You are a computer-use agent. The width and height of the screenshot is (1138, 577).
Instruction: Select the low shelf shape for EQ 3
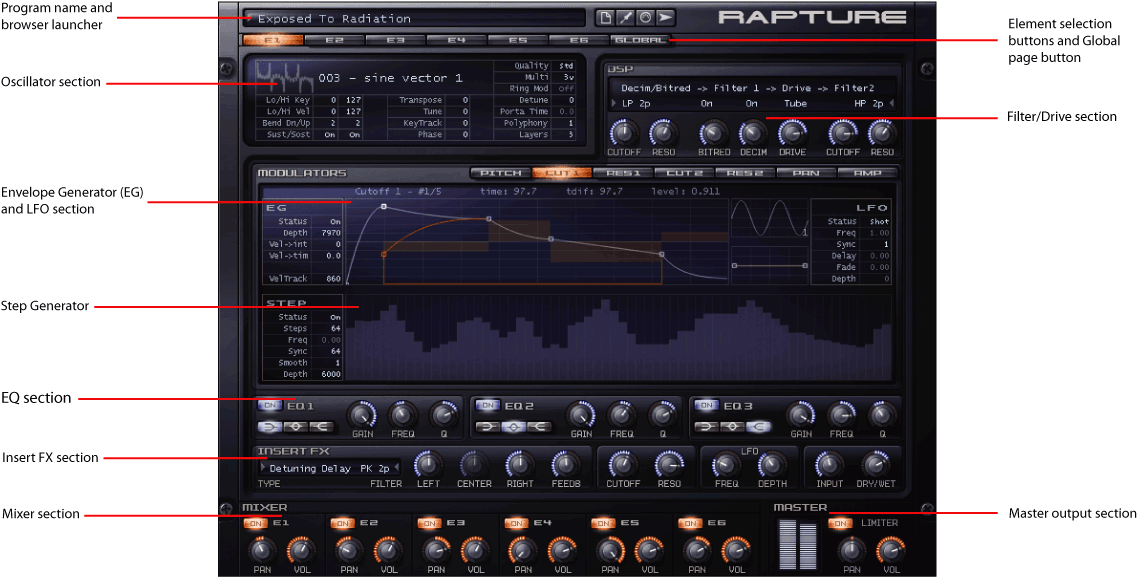(705, 425)
